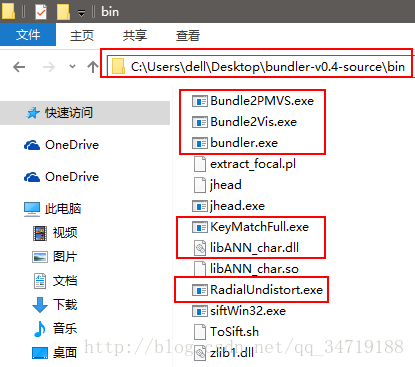Select the zlib1.dll file name
This screenshot has width=415, height=367.
pos(232,353)
